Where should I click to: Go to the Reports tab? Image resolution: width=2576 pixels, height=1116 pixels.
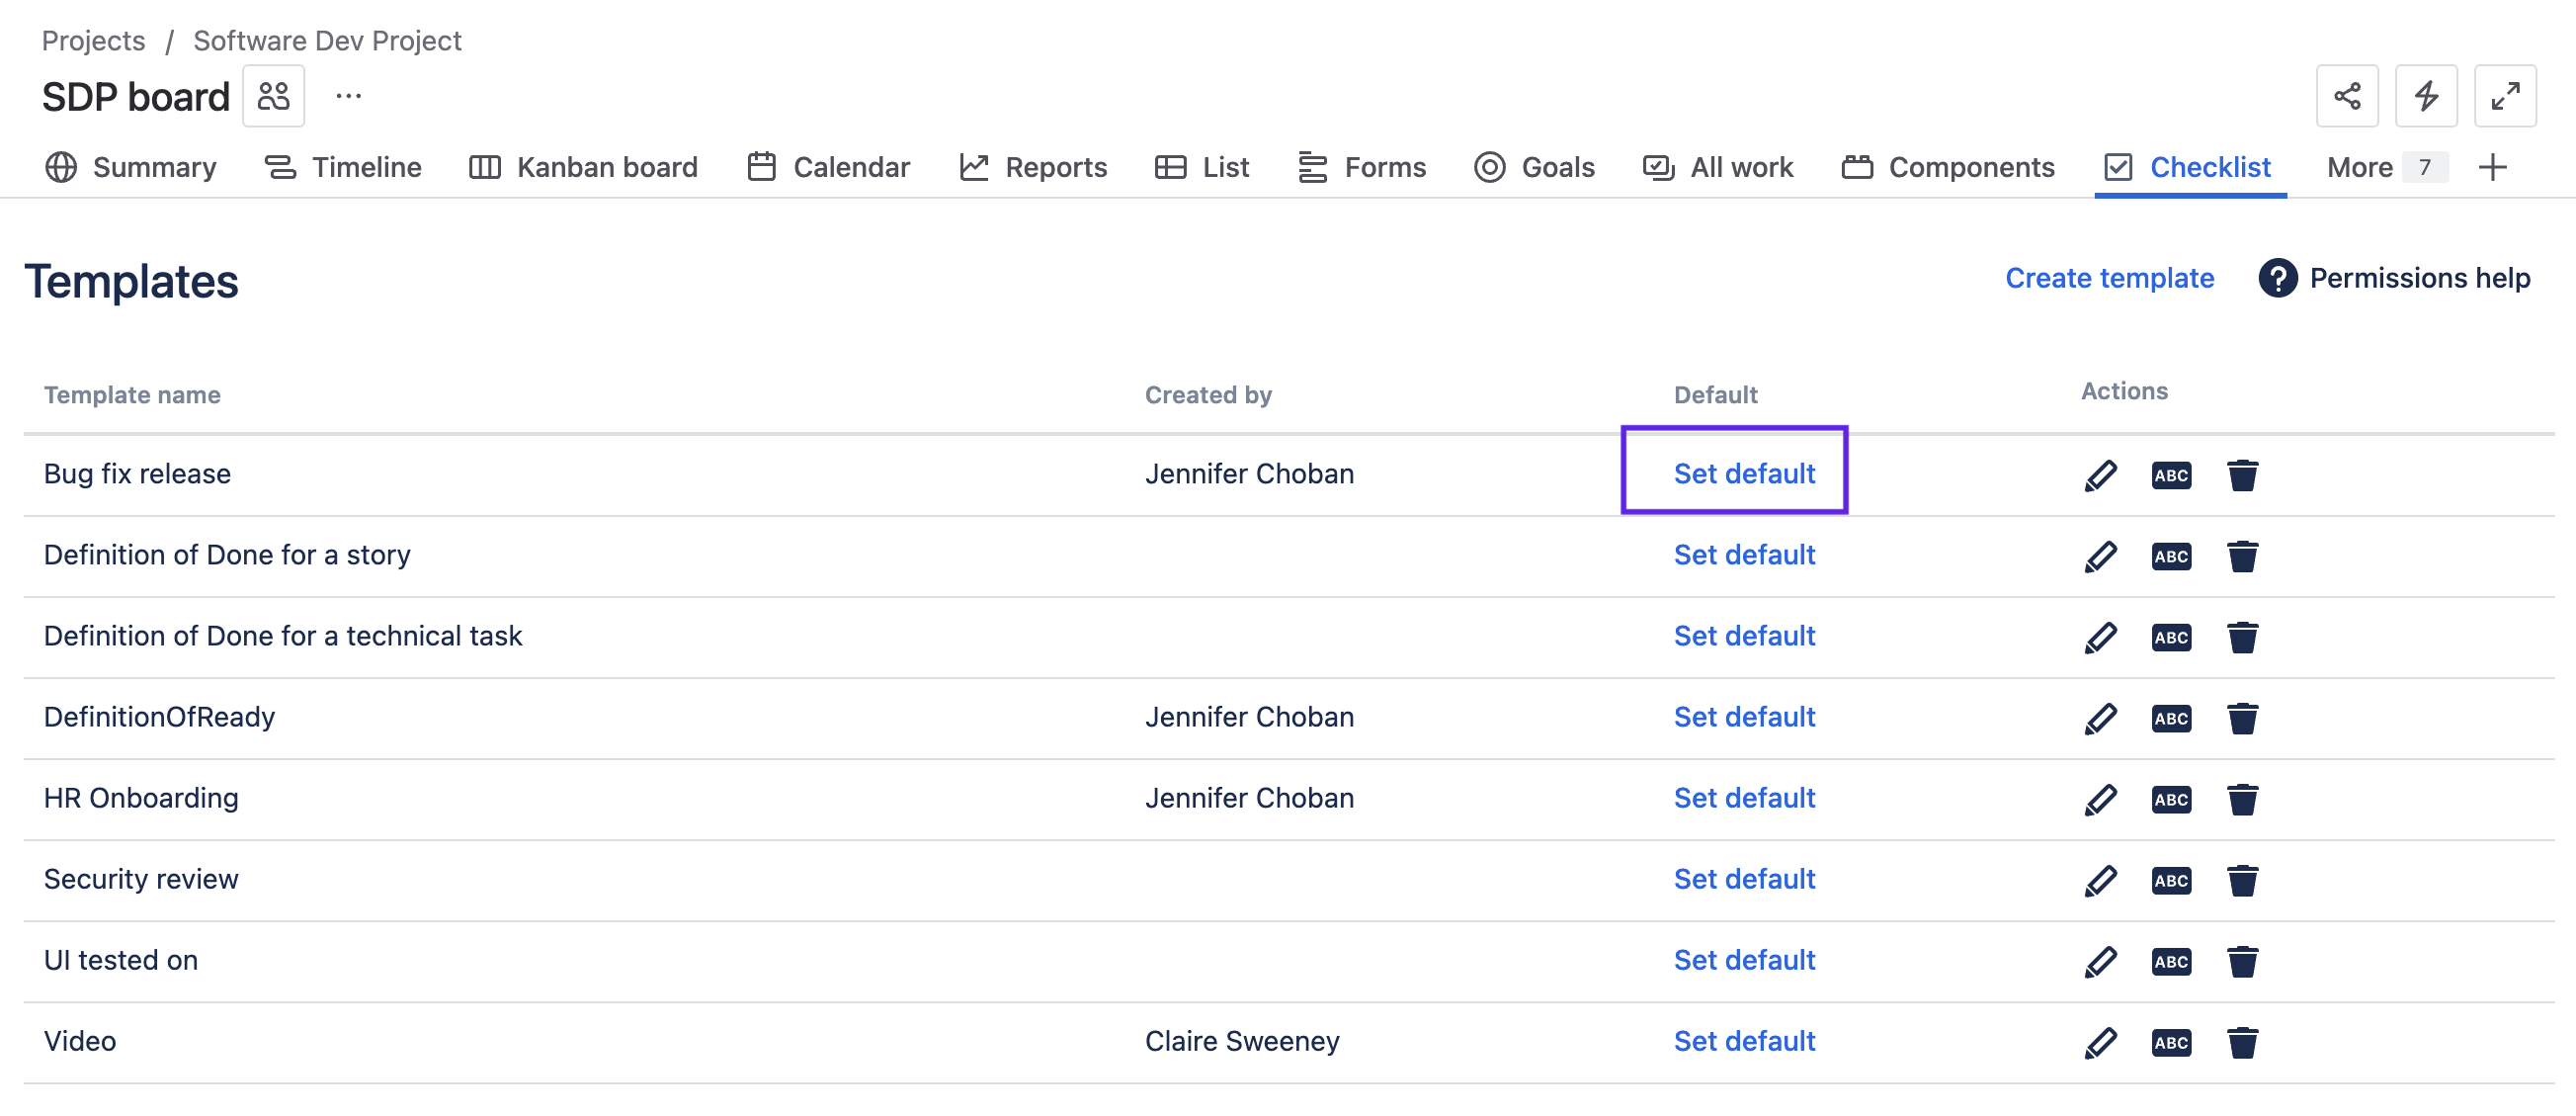coord(1033,167)
